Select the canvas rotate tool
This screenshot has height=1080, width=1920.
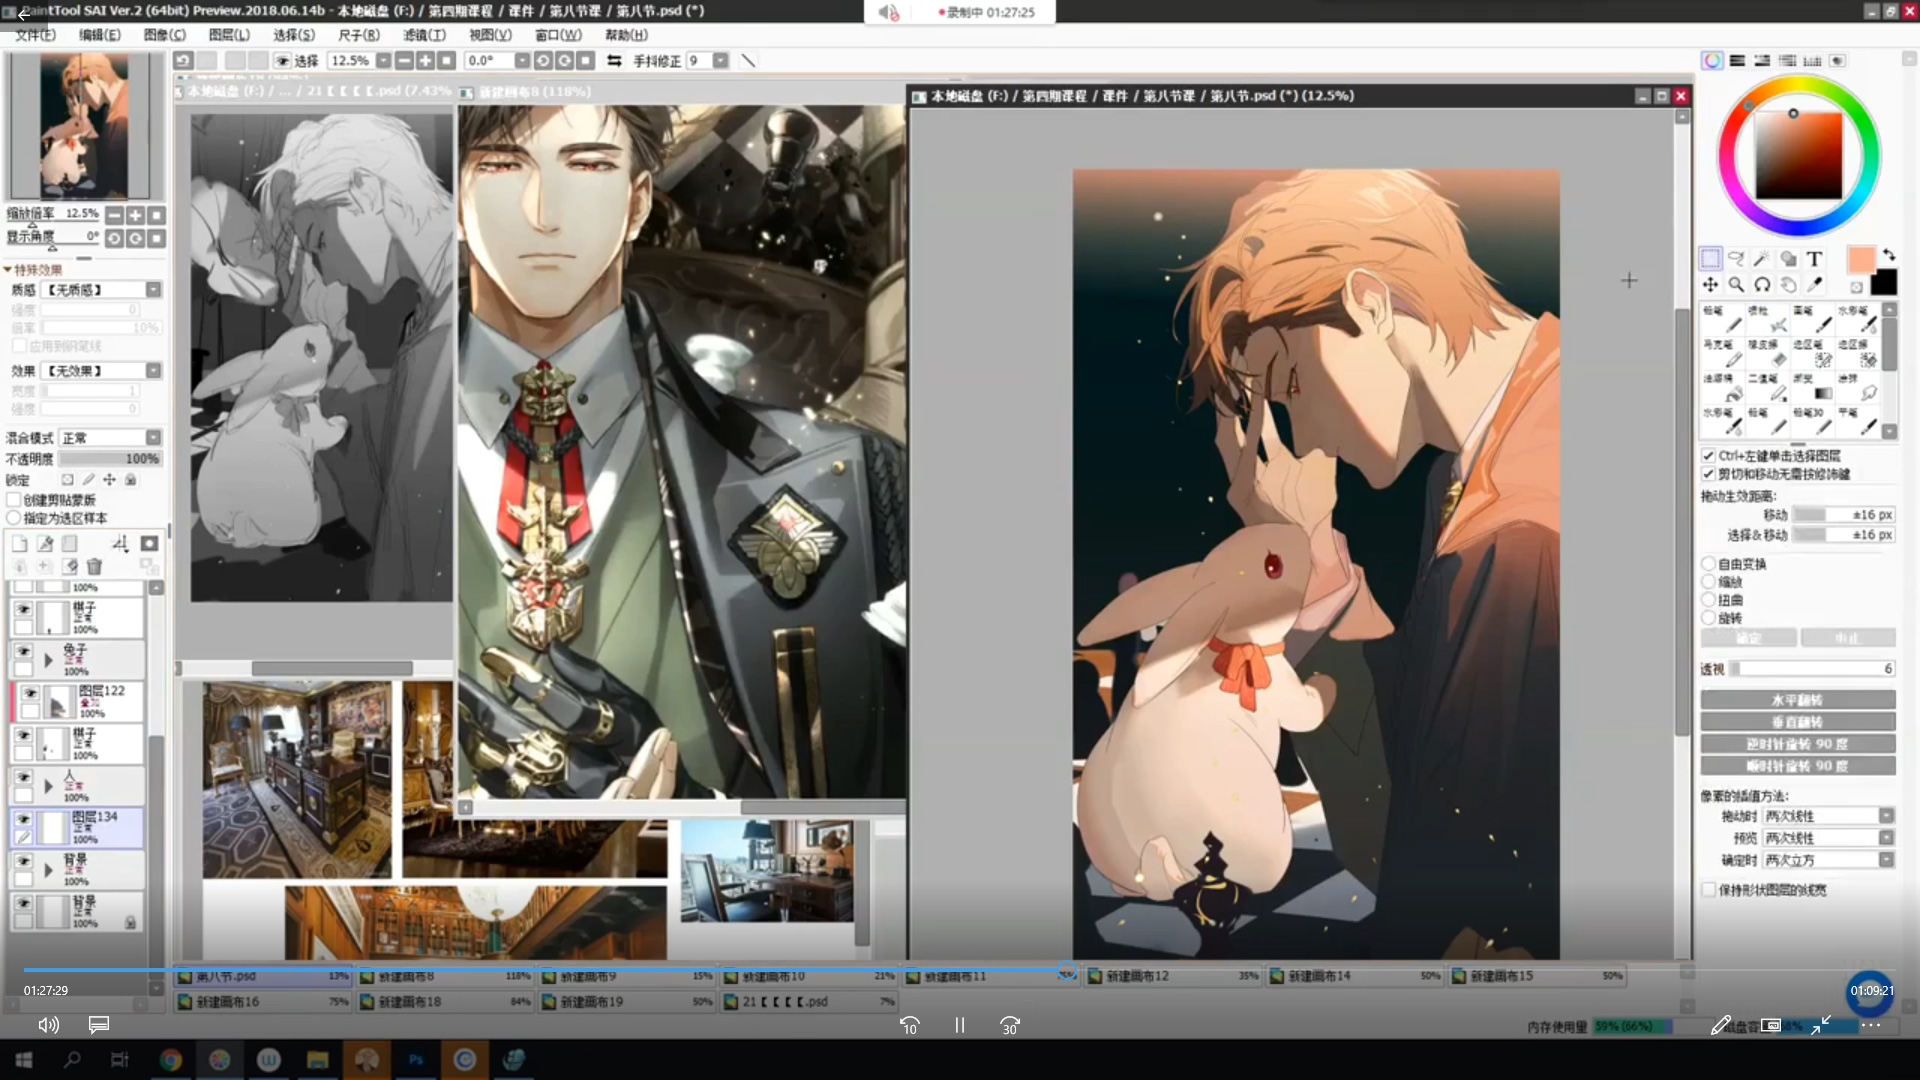pos(1762,284)
